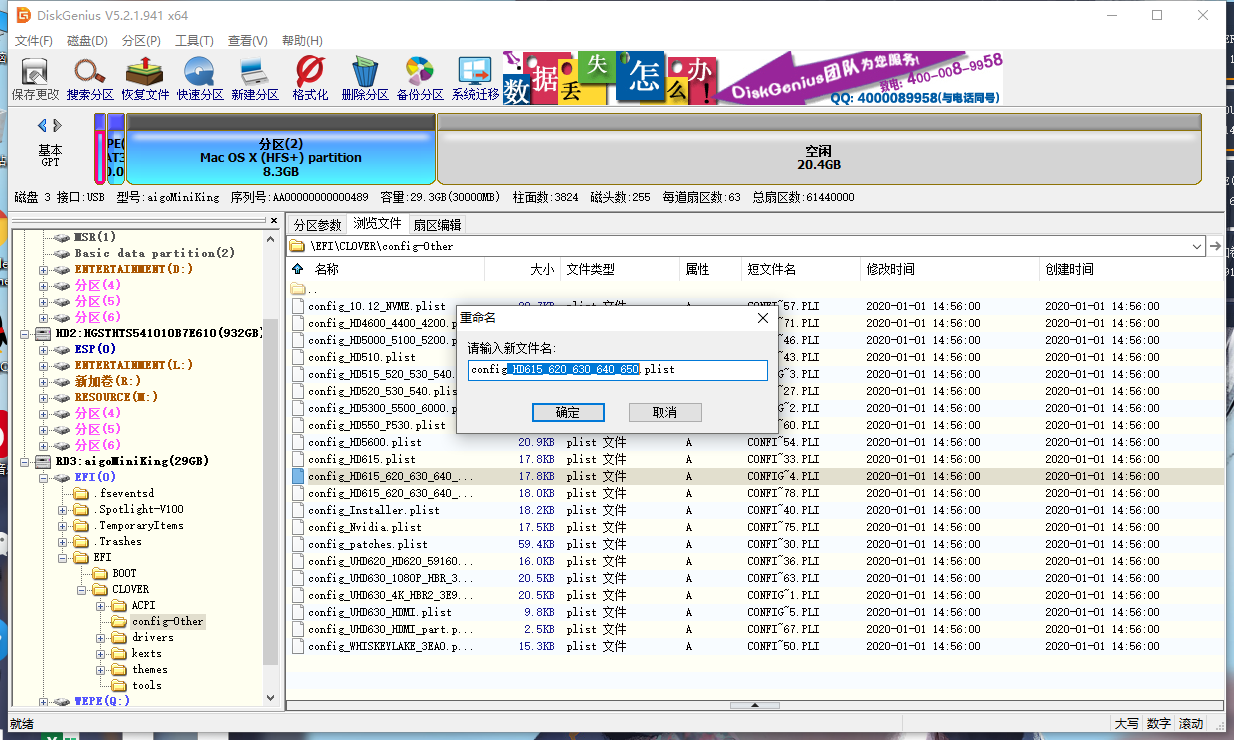The width and height of the screenshot is (1234, 740).
Task: Open the 工具(T) menu
Action: click(x=194, y=41)
